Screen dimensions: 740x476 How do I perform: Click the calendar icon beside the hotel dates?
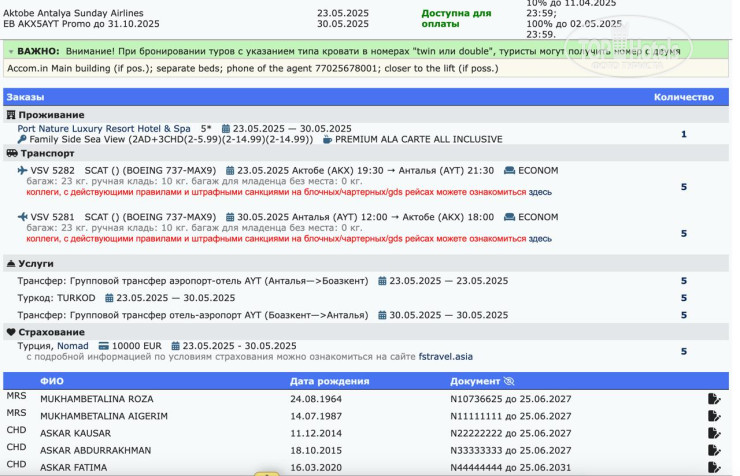pos(226,129)
